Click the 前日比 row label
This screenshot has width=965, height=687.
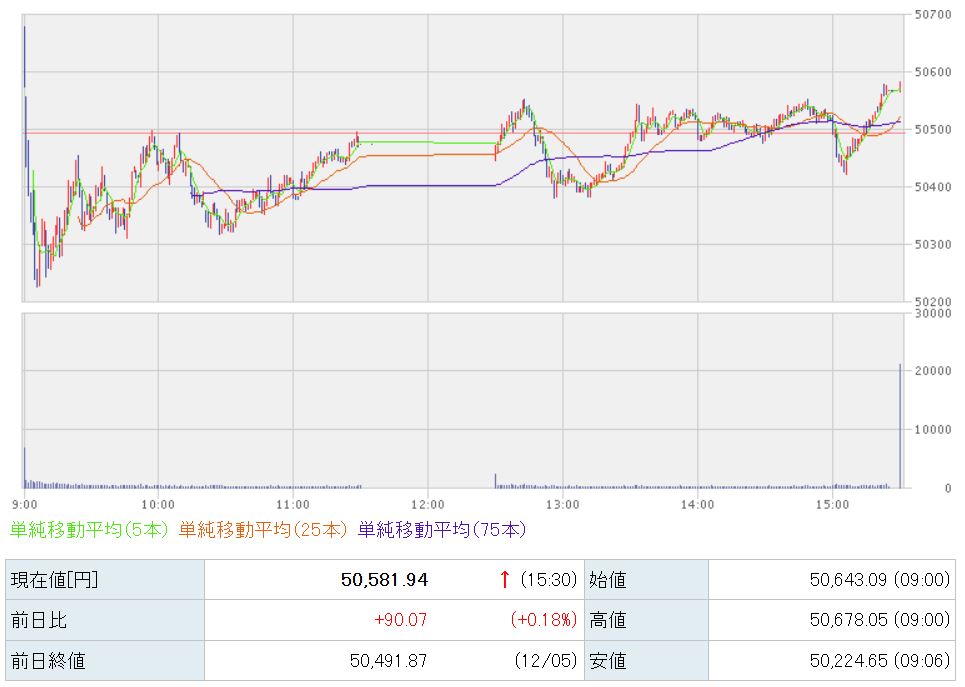tap(39, 620)
